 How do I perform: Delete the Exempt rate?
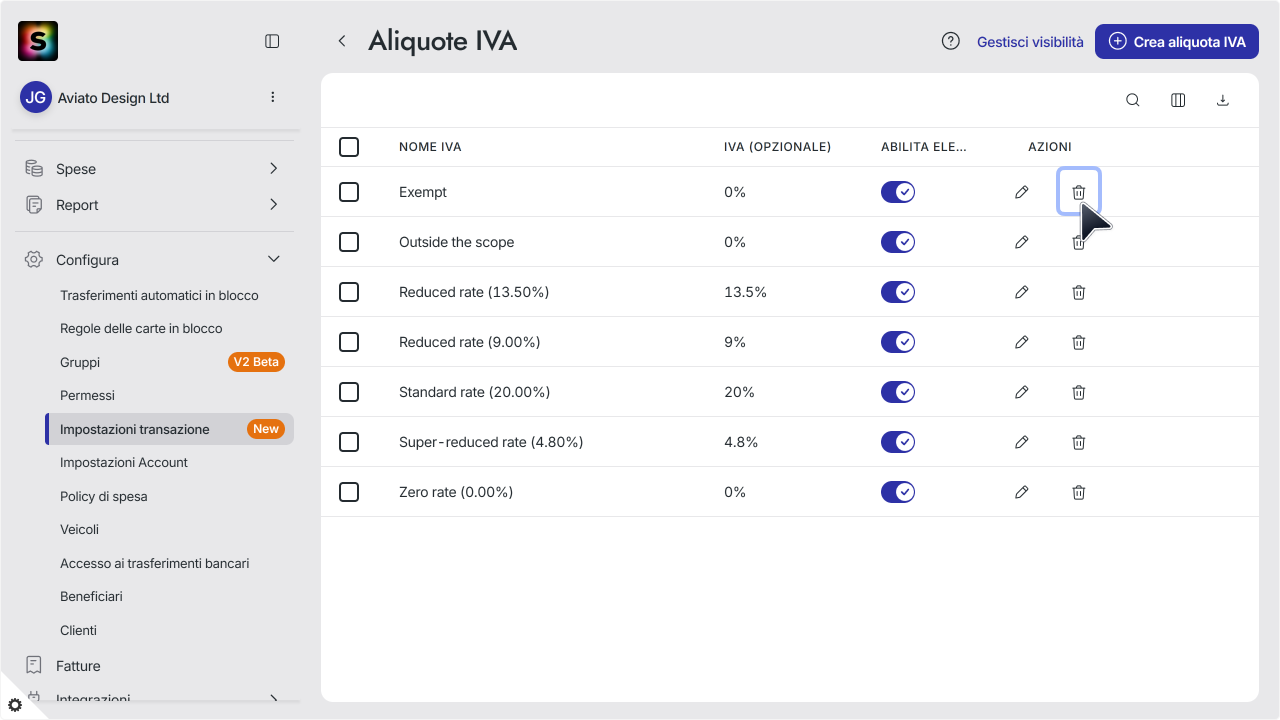1079,192
